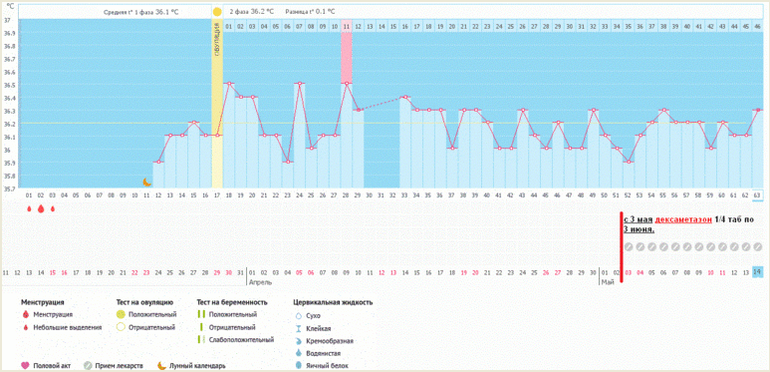Click the large menstruation drop under cycle day 02
The height and width of the screenshot is (372, 770).
(x=41, y=209)
